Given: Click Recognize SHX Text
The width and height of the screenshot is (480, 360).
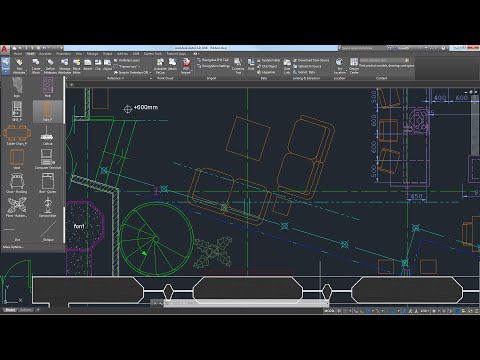Looking at the screenshot, I should click(213, 60).
